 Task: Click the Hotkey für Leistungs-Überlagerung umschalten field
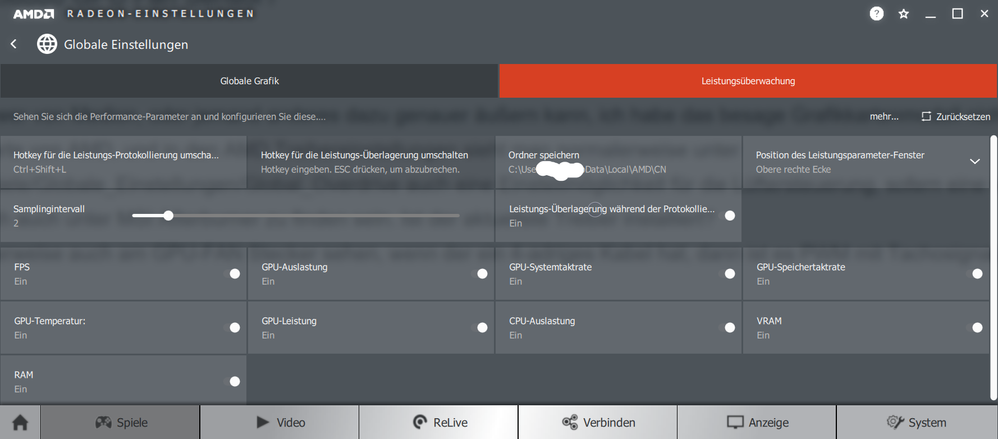point(370,162)
